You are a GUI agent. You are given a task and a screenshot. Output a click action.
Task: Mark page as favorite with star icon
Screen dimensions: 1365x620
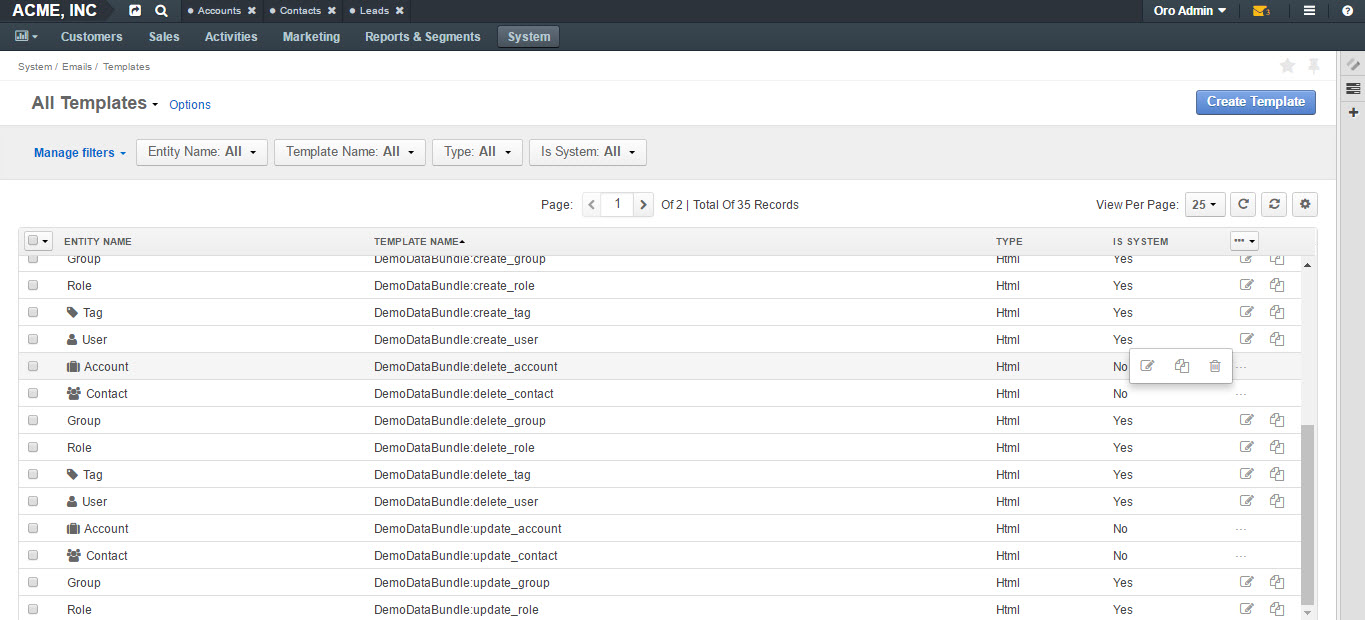point(1287,65)
